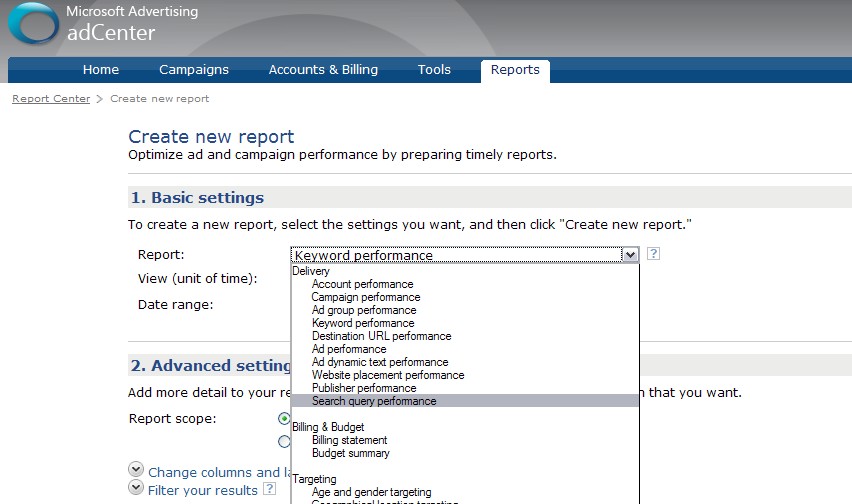852x504 pixels.
Task: Open the Campaigns tab
Action: pos(193,70)
